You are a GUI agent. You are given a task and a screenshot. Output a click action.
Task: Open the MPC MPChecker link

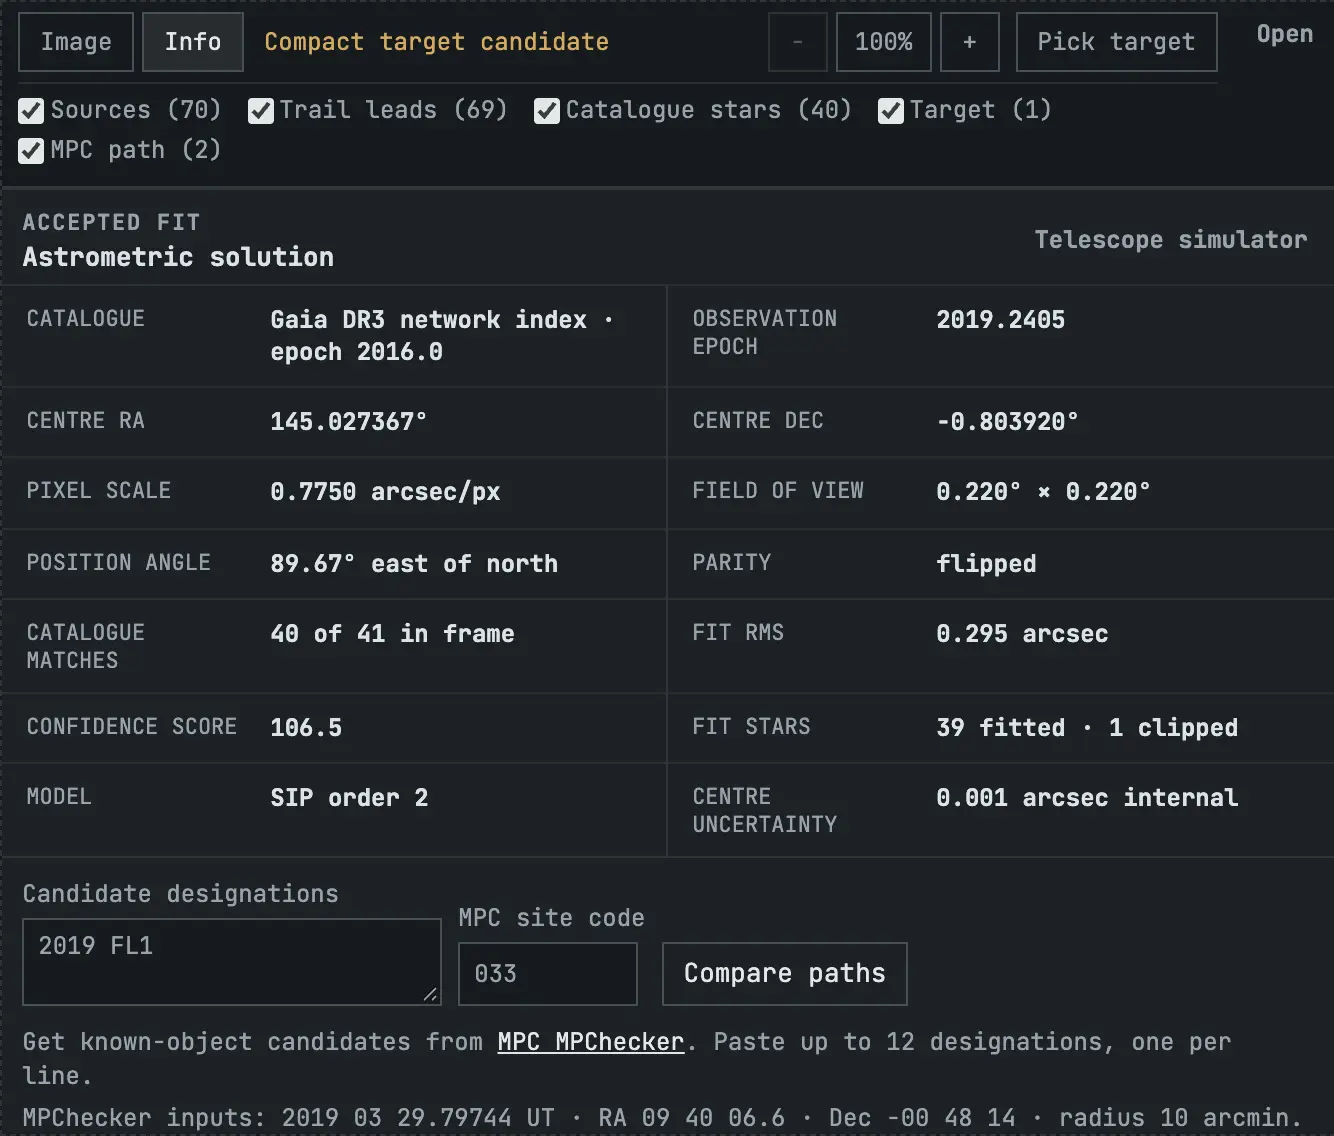[591, 1042]
